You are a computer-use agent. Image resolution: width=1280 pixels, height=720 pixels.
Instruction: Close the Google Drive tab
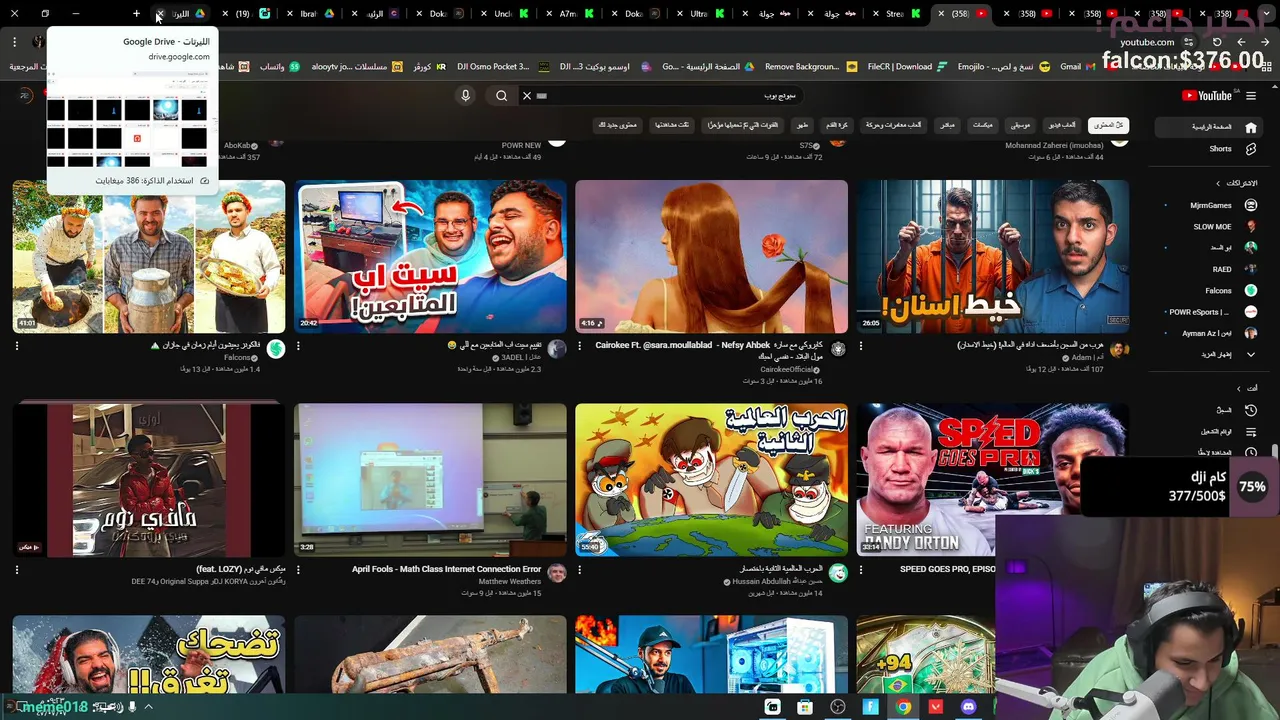click(159, 14)
